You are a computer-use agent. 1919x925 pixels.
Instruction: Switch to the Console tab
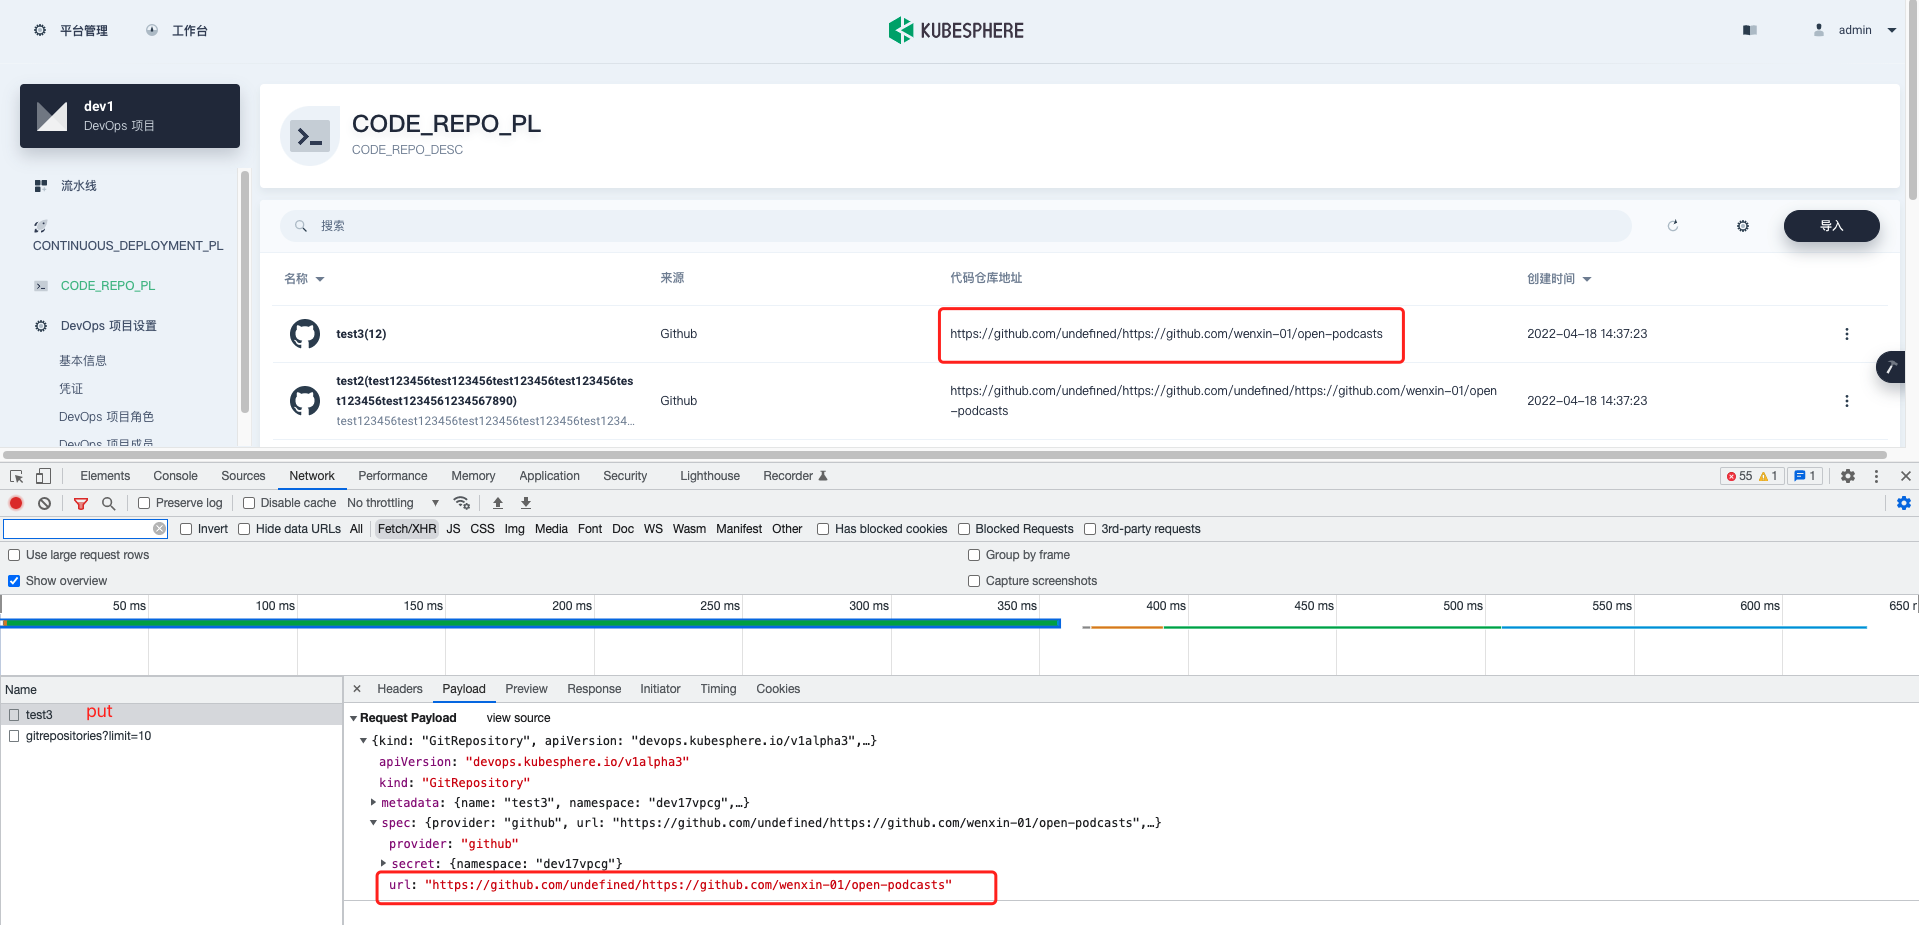175,476
